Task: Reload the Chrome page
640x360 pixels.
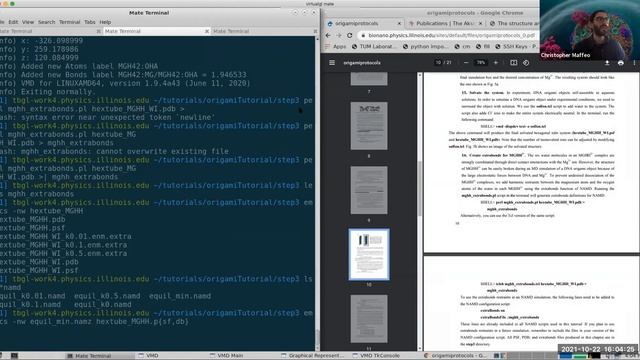Action: 350,36
